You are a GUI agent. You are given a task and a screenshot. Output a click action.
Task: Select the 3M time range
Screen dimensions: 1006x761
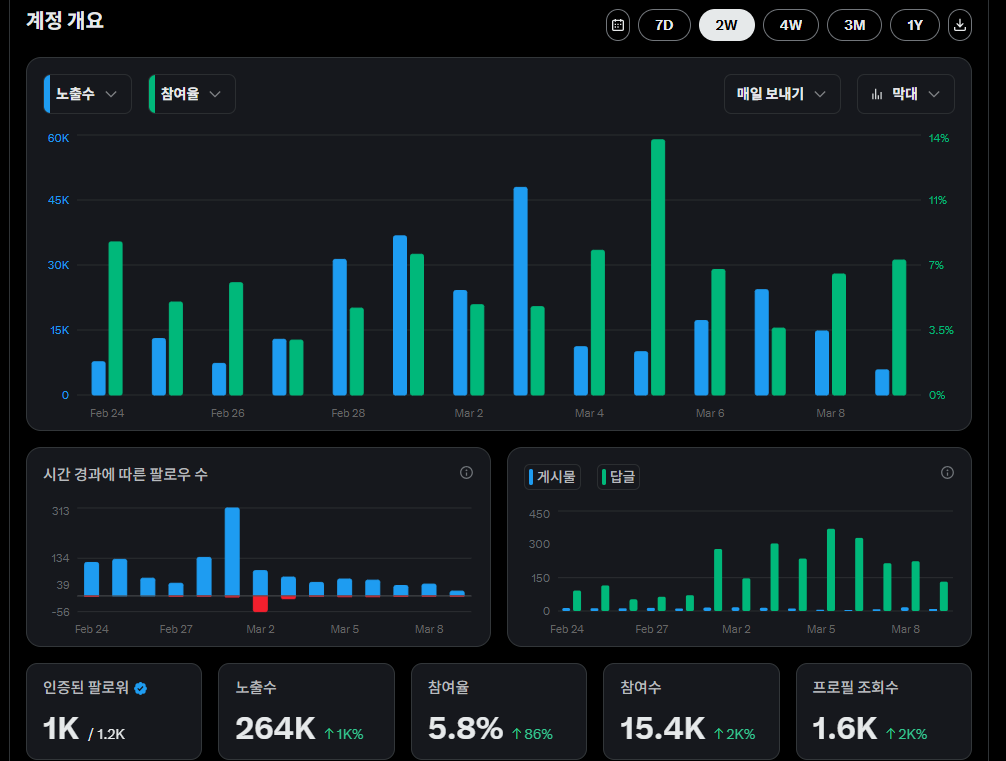(x=854, y=25)
